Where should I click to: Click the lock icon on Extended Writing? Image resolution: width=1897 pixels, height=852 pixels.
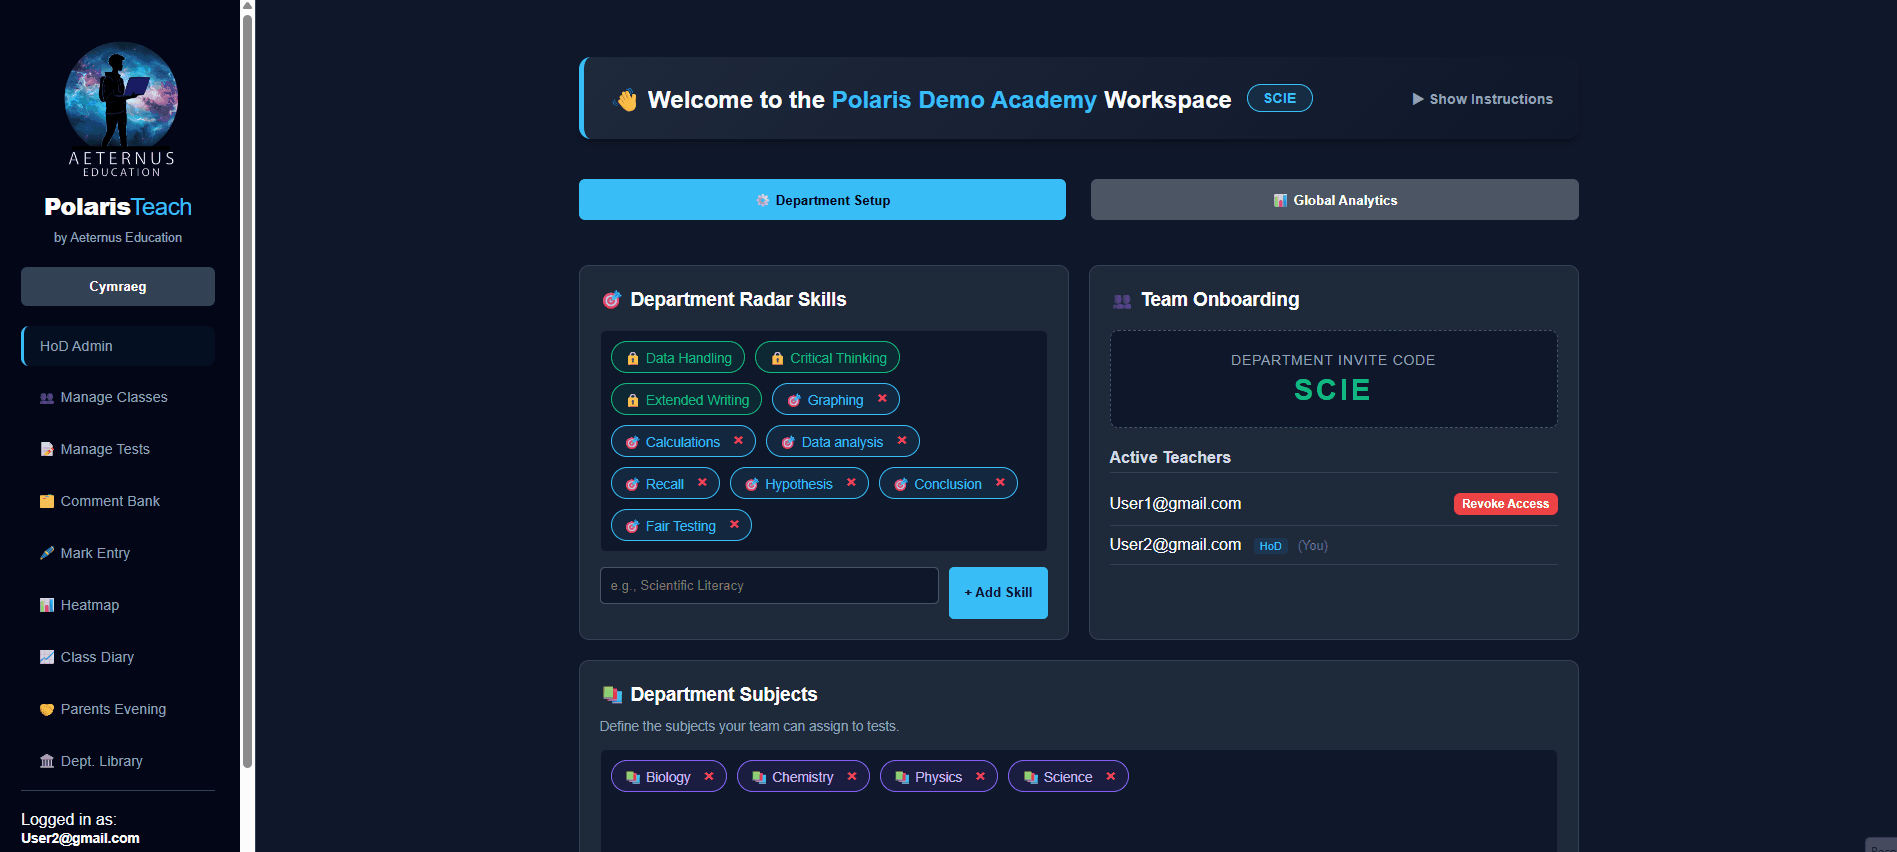[x=632, y=400]
